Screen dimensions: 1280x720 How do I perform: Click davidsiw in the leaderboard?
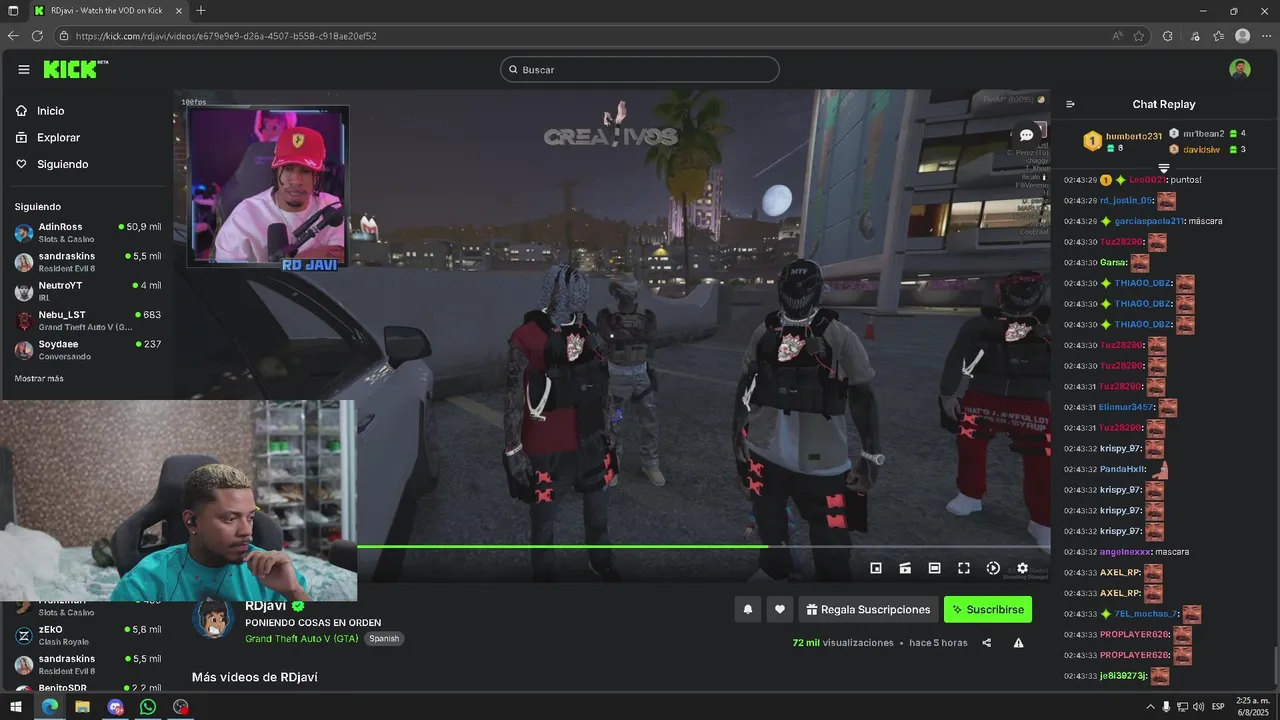coord(1201,149)
